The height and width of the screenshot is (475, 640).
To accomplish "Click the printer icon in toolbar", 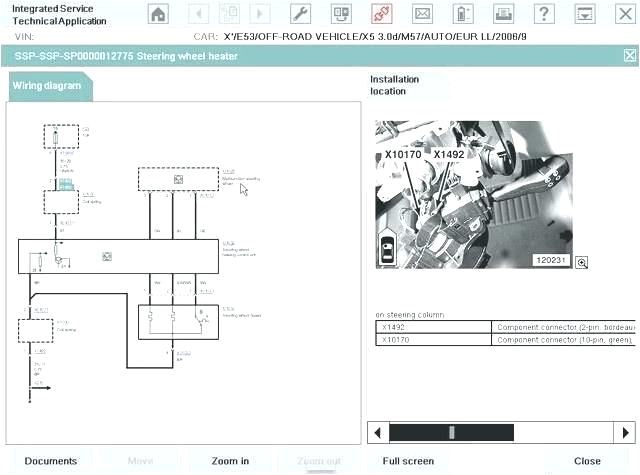I will pyautogui.click(x=503, y=14).
